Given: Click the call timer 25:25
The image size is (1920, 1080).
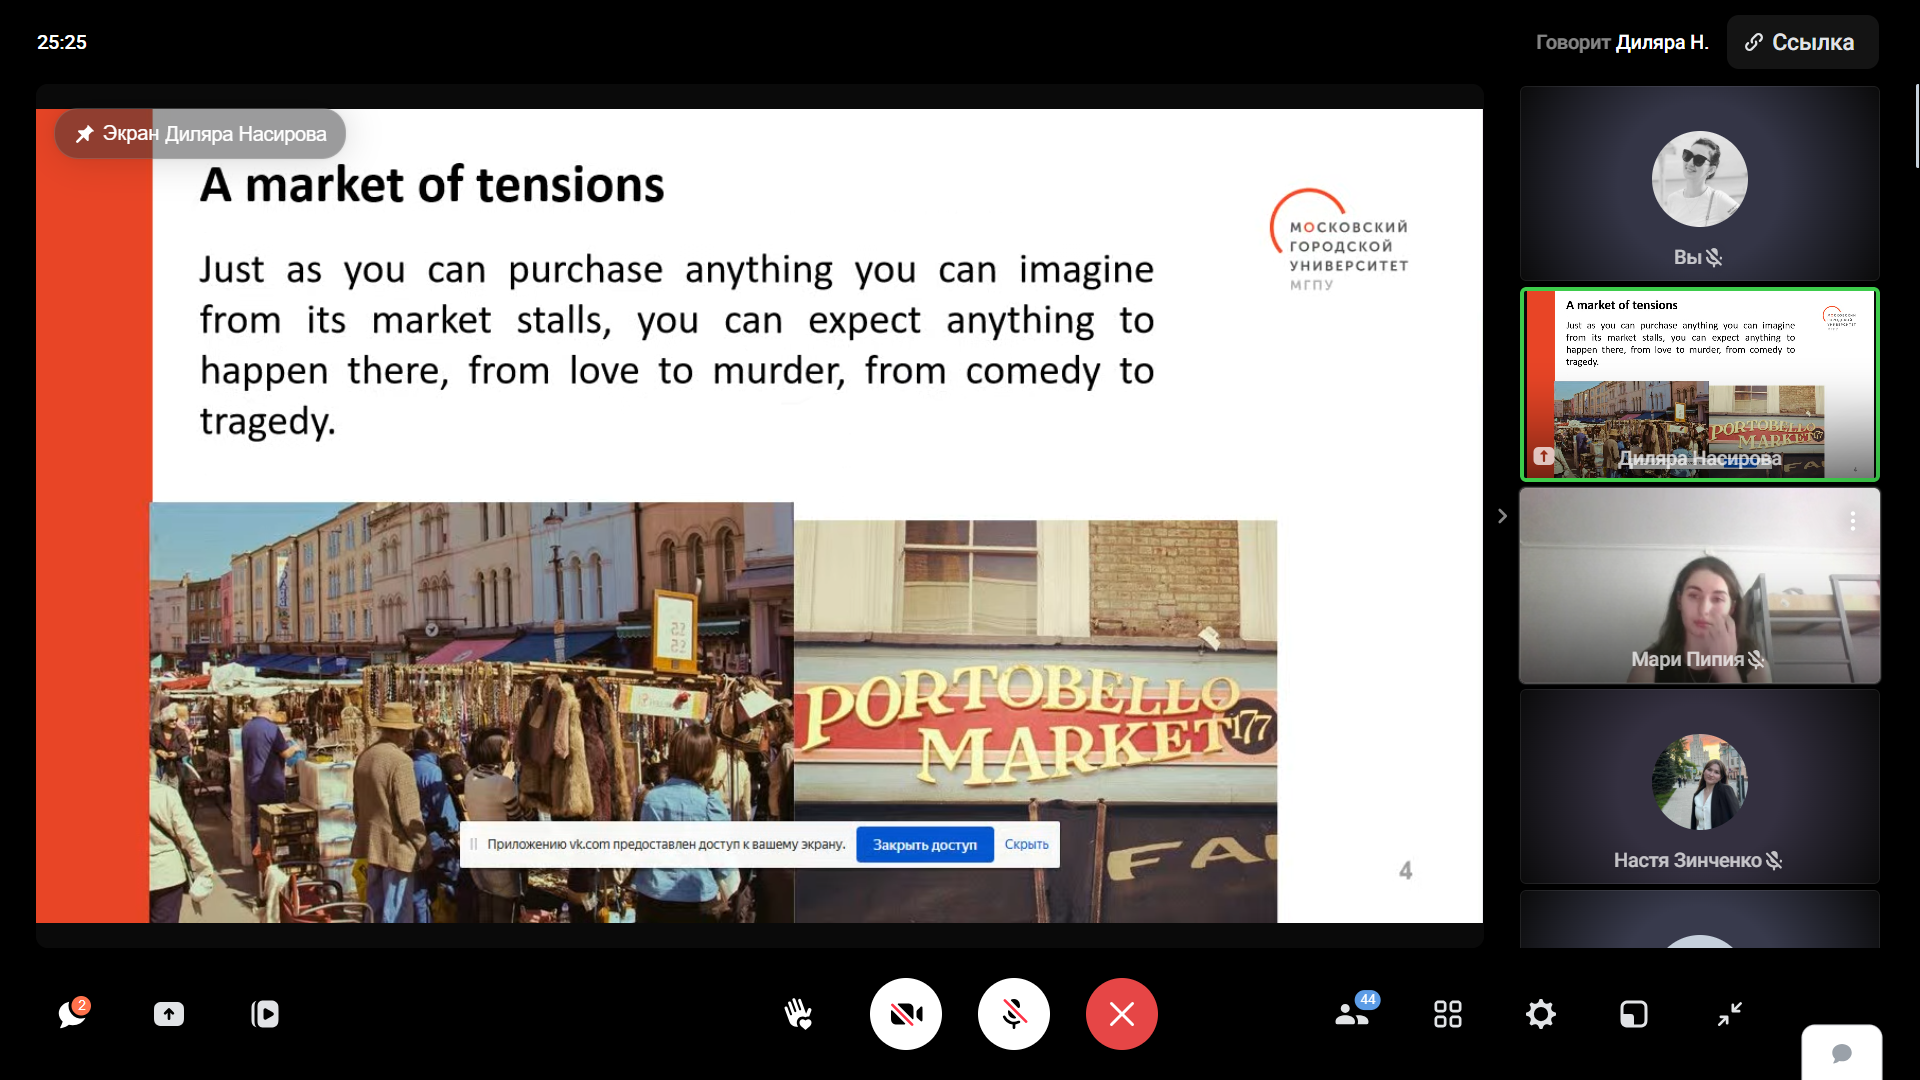Looking at the screenshot, I should pyautogui.click(x=62, y=42).
